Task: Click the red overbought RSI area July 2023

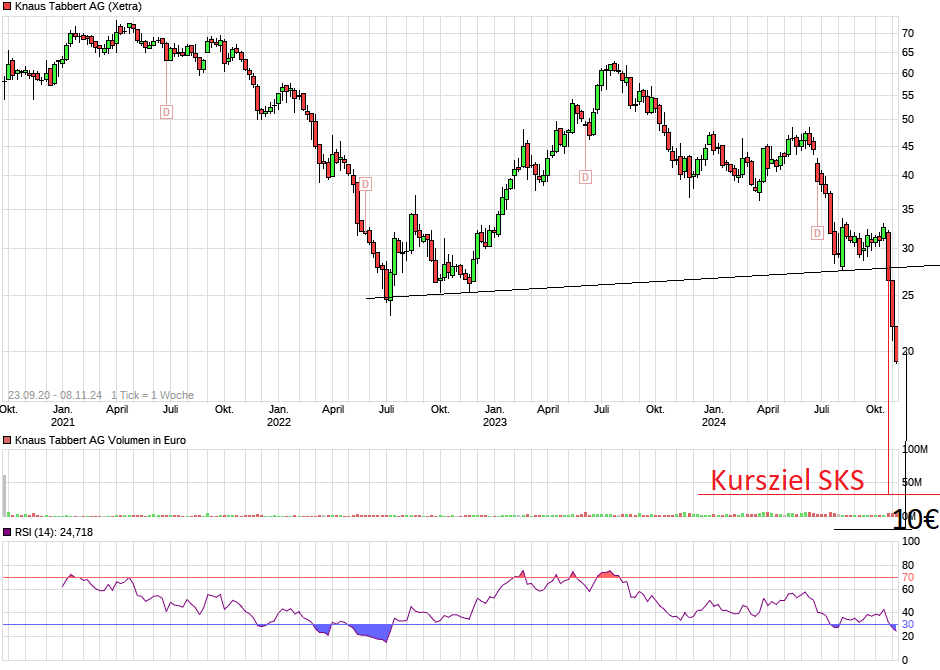Action: pyautogui.click(x=608, y=575)
